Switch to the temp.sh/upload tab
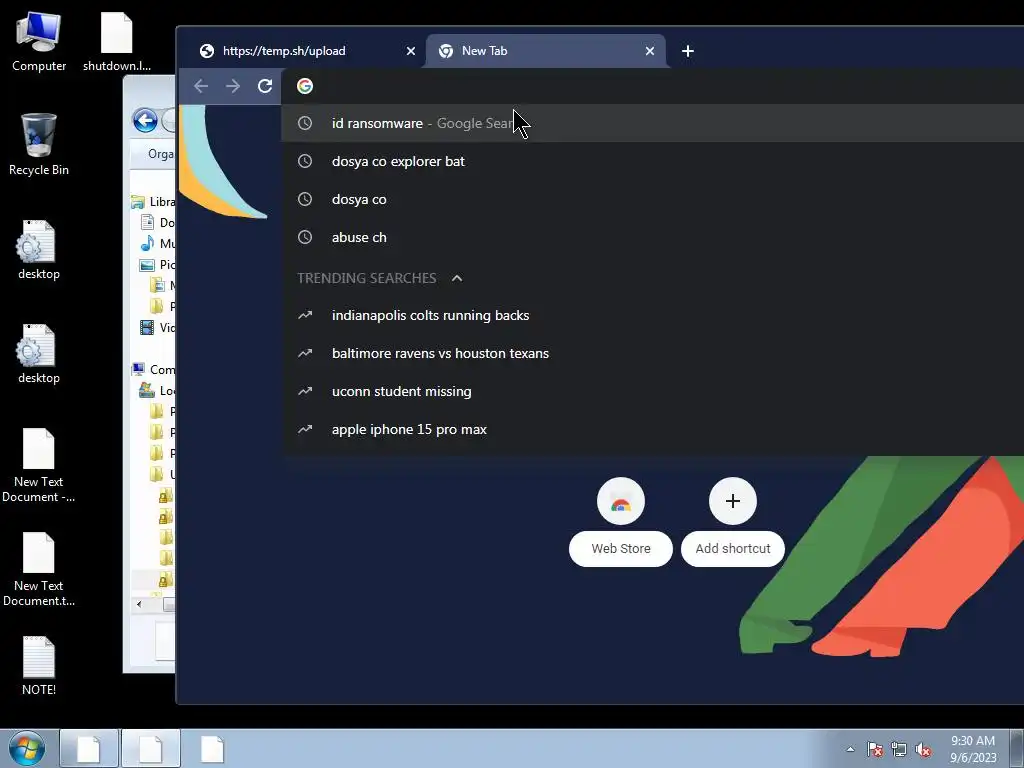This screenshot has width=1024, height=768. pos(307,51)
